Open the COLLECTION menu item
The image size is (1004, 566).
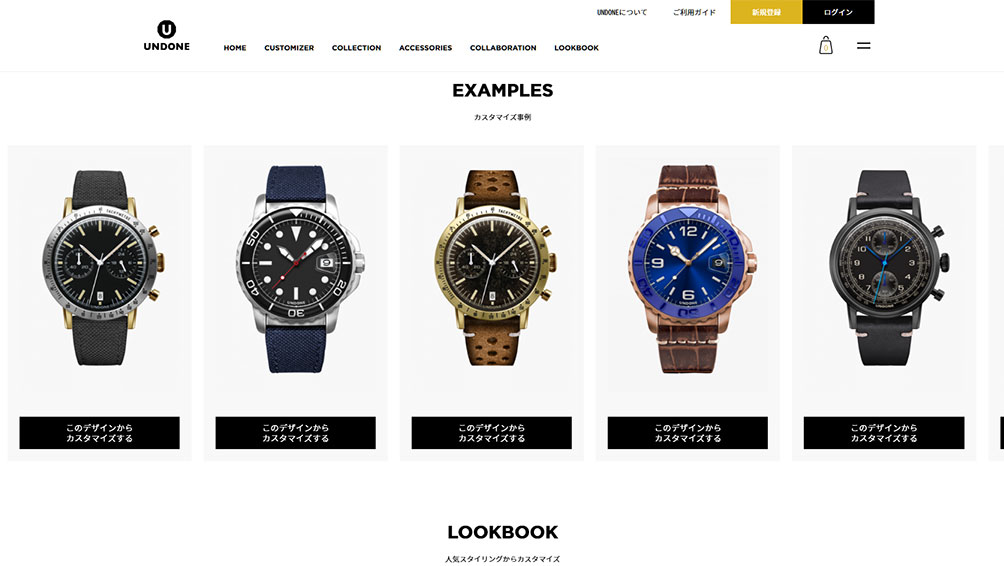[357, 48]
